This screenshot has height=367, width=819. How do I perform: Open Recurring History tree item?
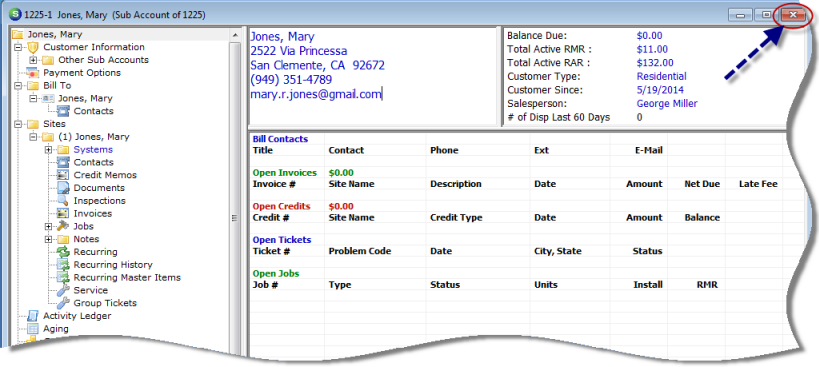click(113, 265)
